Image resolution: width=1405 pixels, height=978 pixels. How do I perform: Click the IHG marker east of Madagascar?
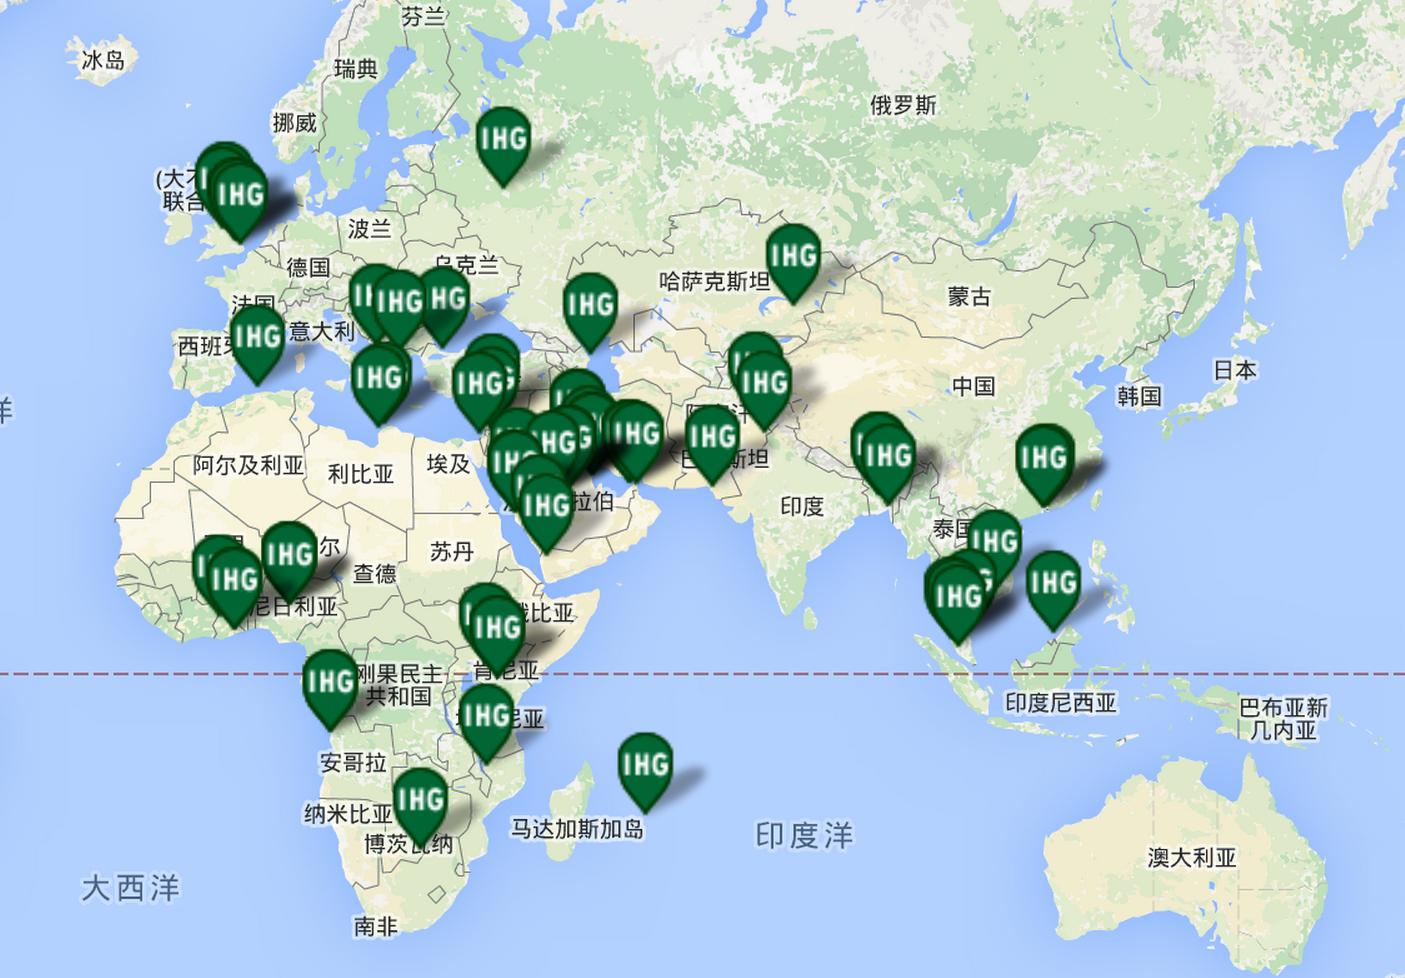click(x=645, y=772)
